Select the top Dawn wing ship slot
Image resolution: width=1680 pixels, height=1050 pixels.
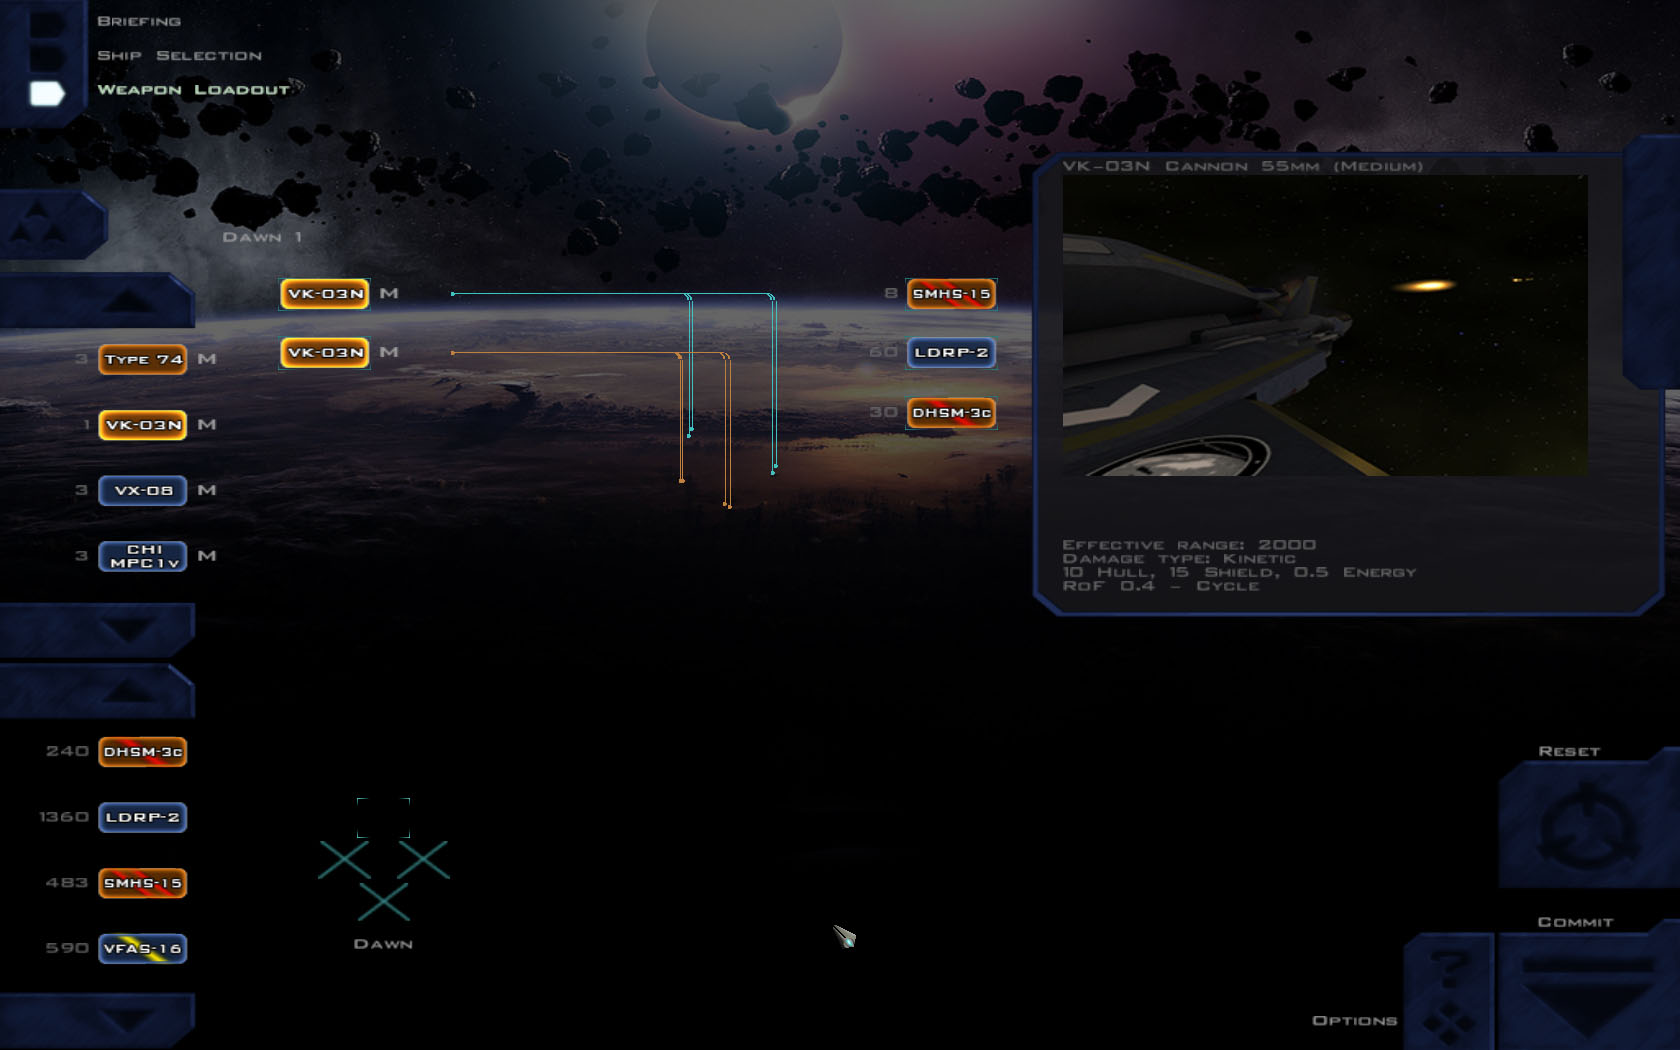pos(384,818)
